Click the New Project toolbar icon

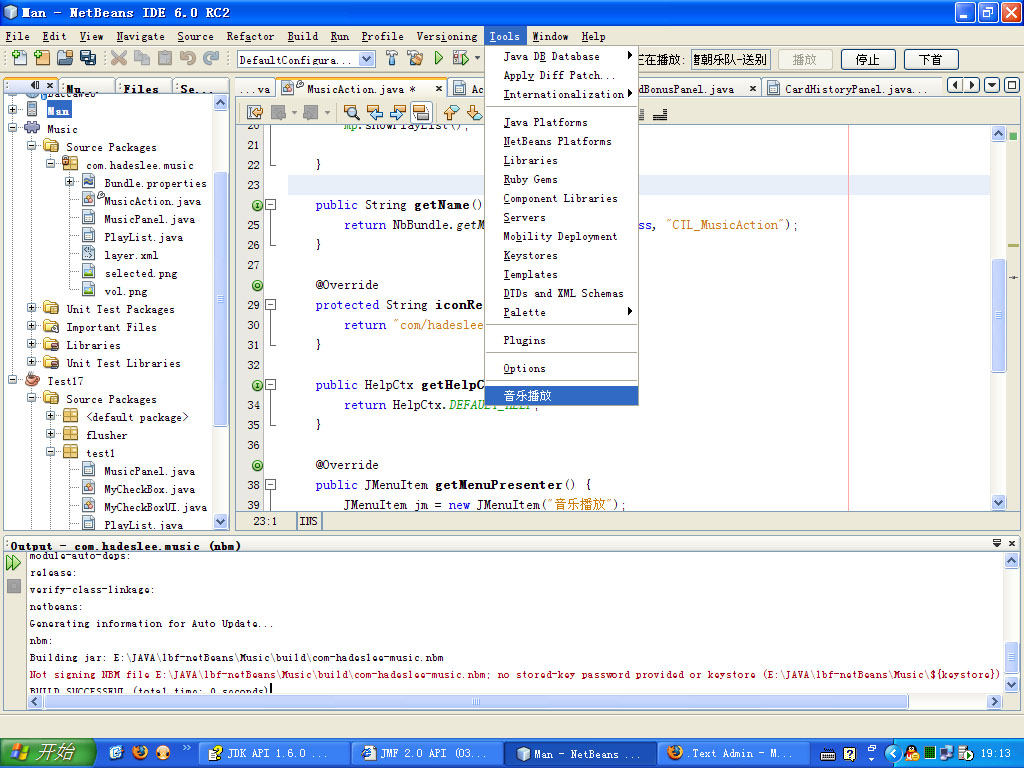click(x=42, y=58)
